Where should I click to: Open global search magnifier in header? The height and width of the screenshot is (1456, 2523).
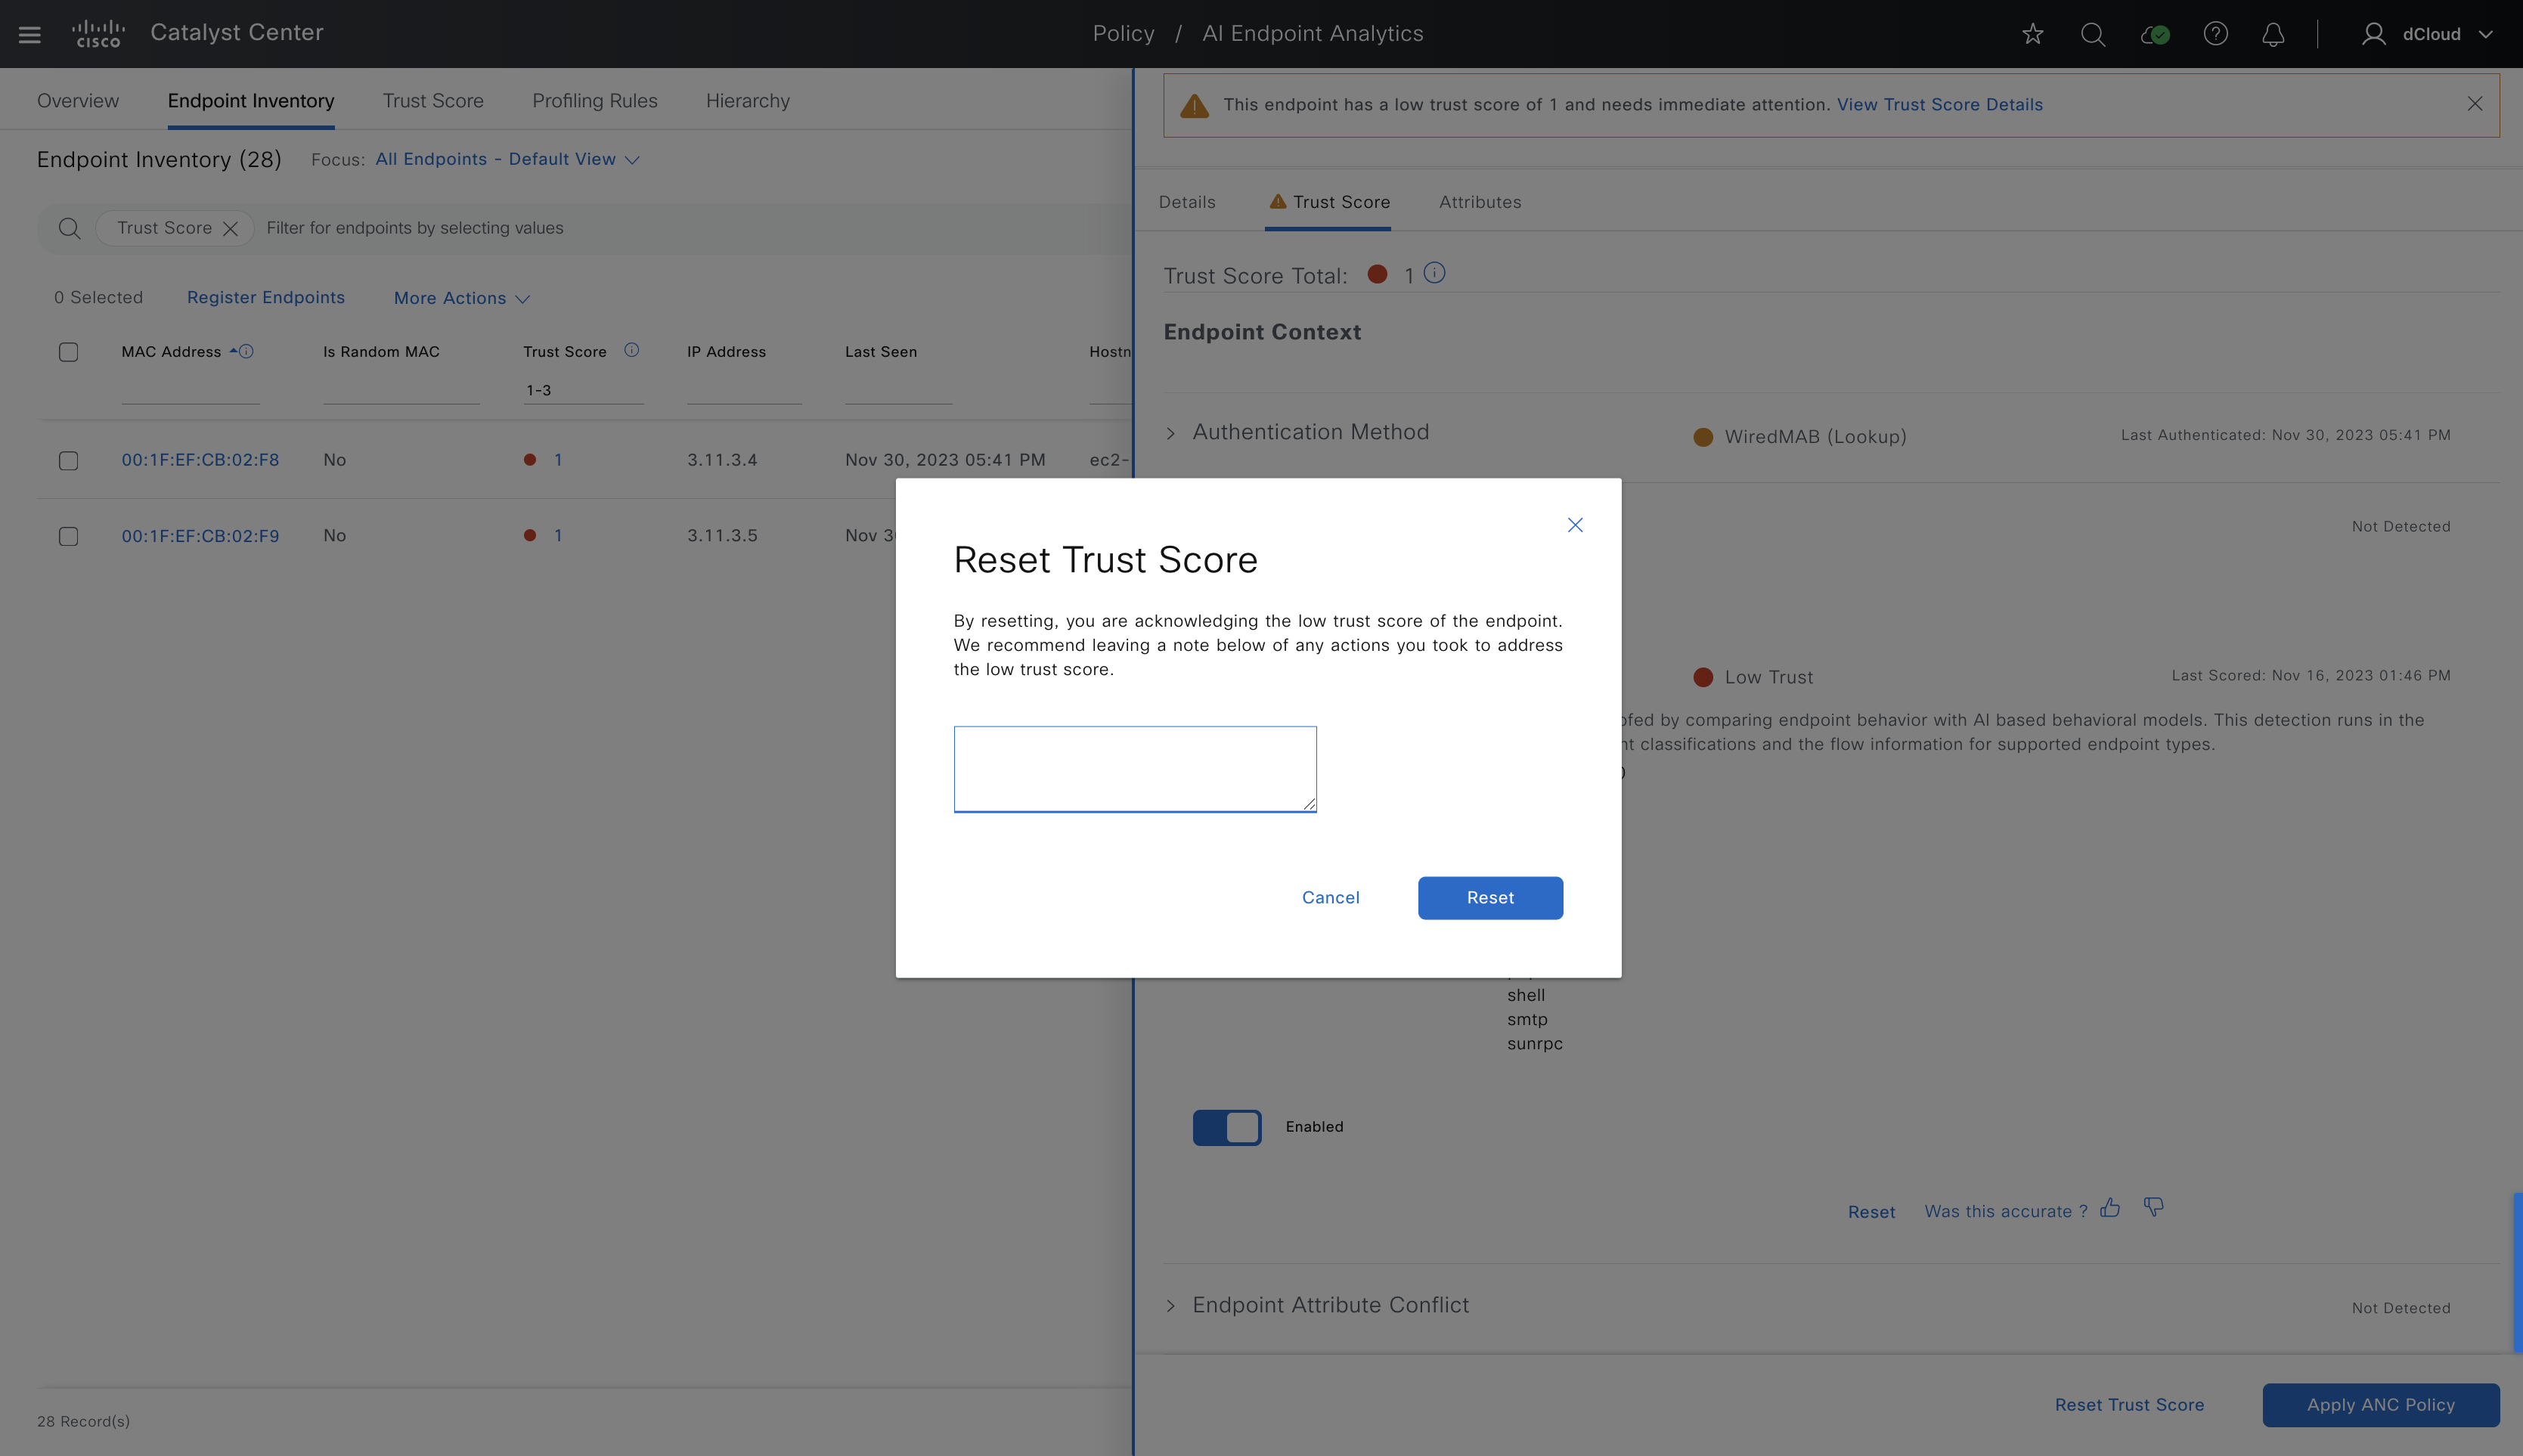(2093, 34)
